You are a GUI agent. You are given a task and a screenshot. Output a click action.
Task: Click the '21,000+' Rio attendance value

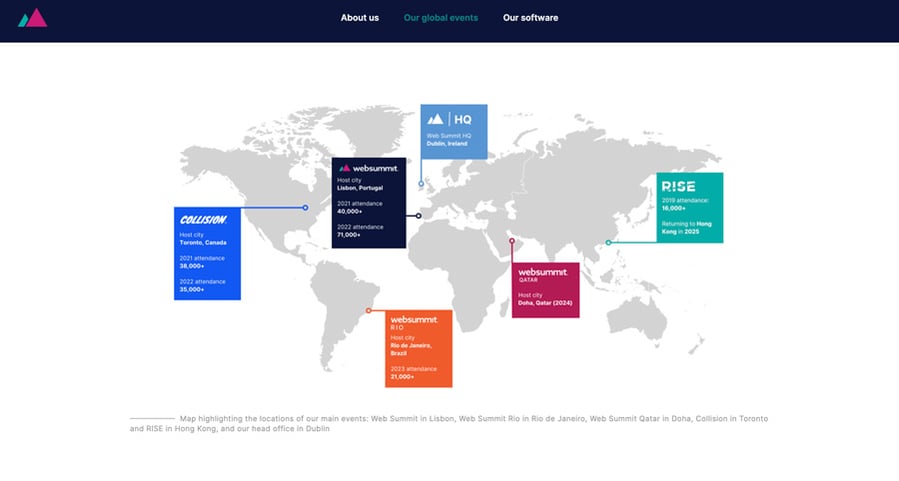pyautogui.click(x=402, y=377)
